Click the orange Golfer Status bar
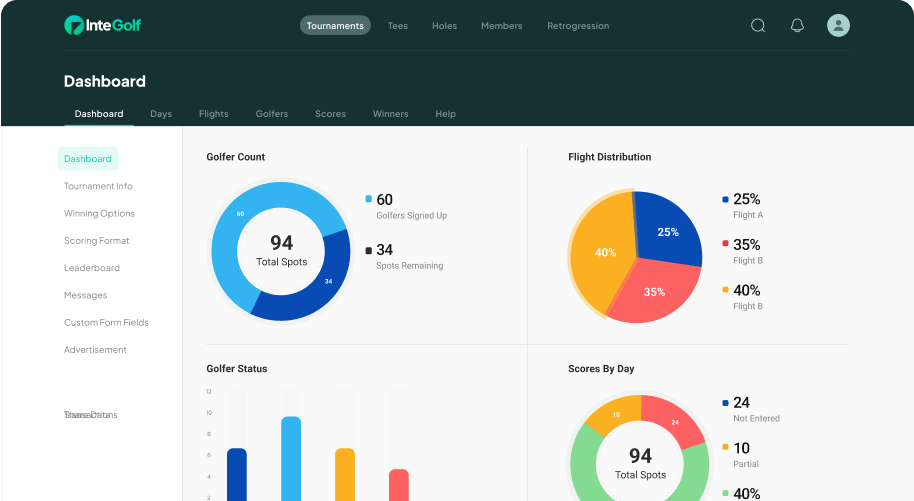The height and width of the screenshot is (501, 914). pos(345,474)
